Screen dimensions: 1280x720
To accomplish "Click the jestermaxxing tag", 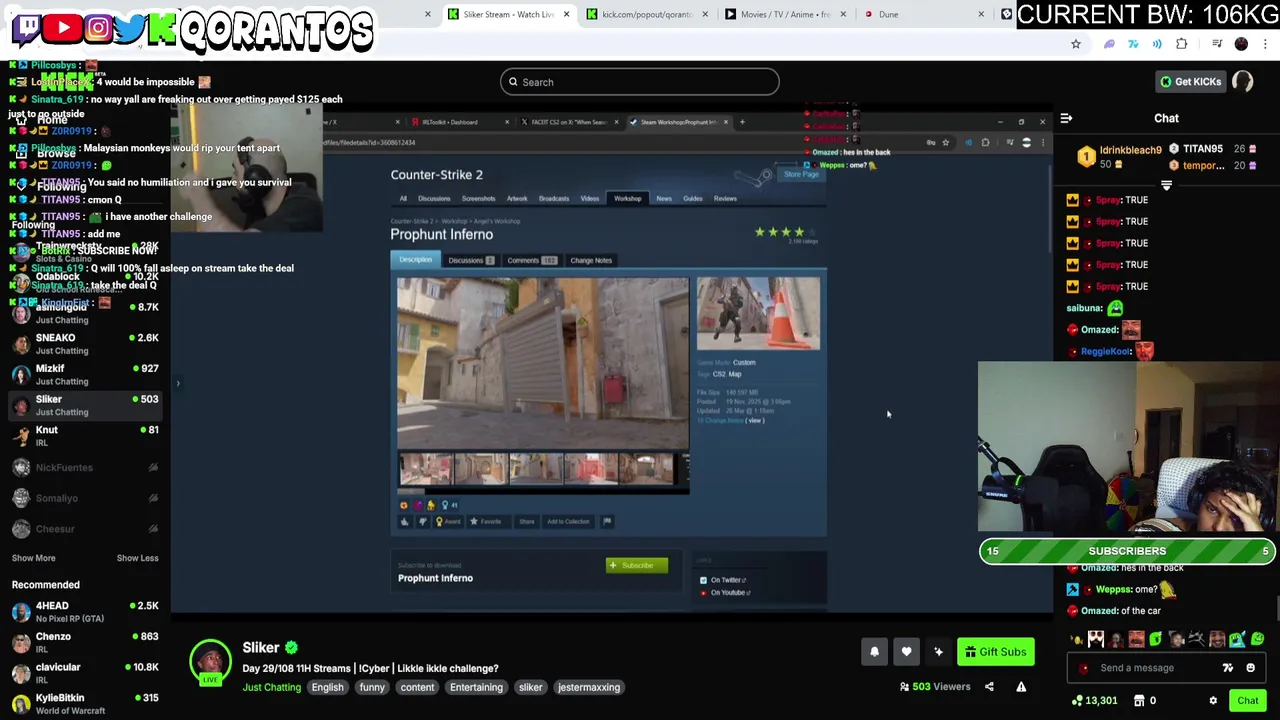I will tap(589, 688).
